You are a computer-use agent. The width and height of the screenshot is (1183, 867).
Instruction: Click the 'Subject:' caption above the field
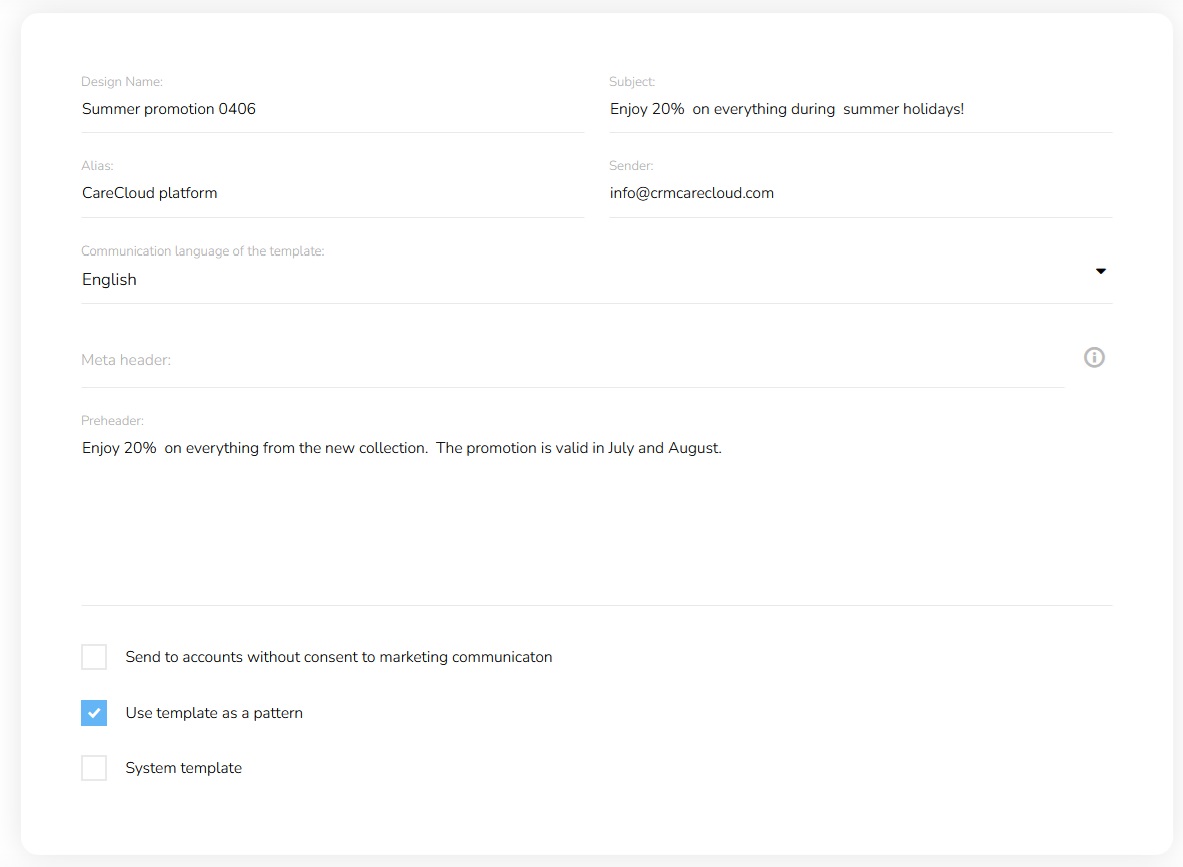pos(632,82)
